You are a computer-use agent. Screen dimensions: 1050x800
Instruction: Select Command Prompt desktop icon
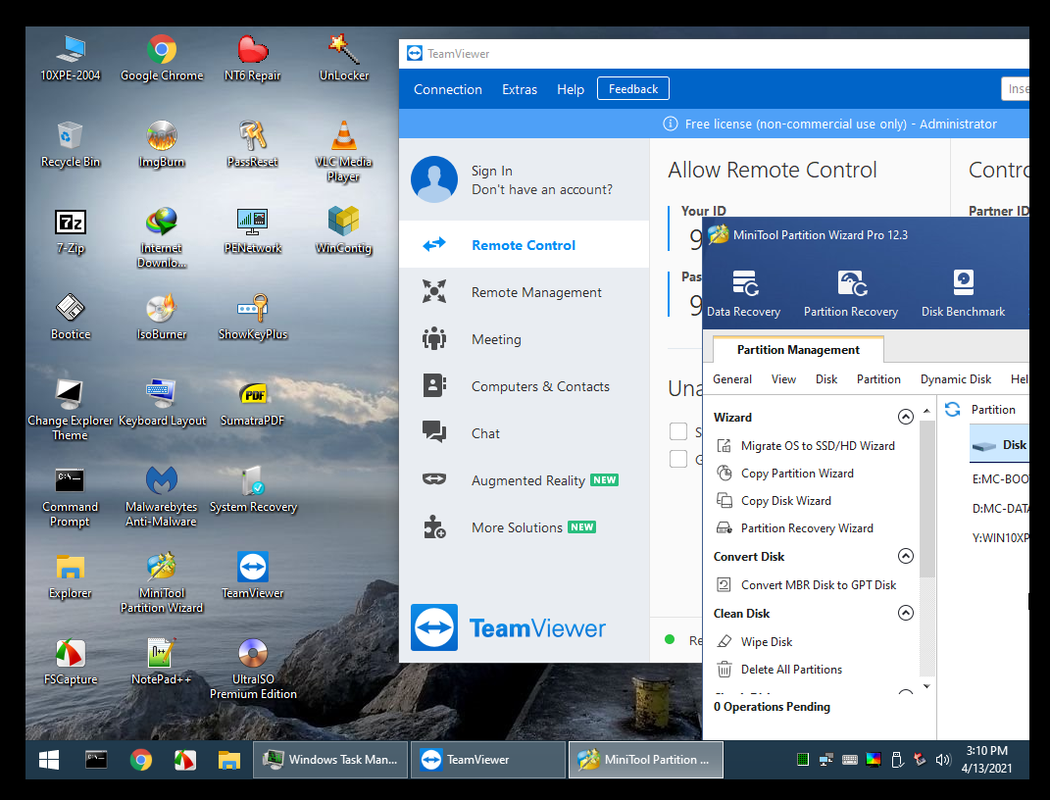click(70, 496)
